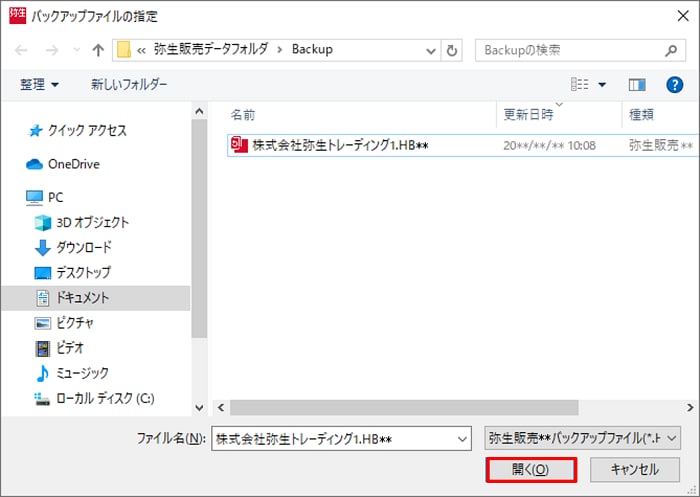
Task: Click the ローカル ディスク drive icon
Action: pos(42,399)
